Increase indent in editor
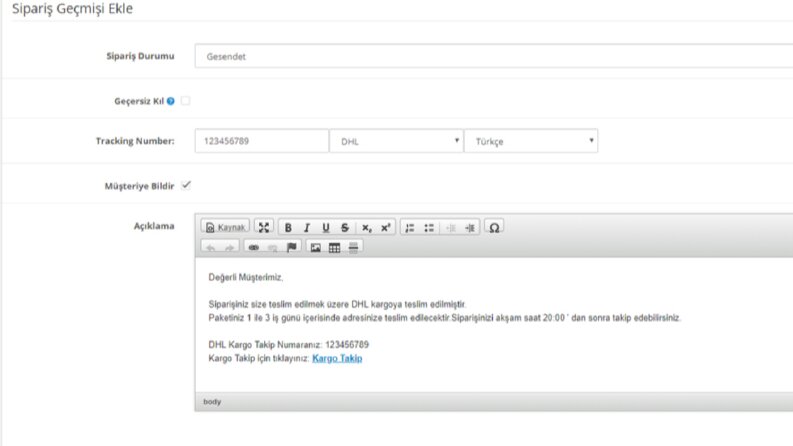The image size is (793, 446). click(x=470, y=228)
